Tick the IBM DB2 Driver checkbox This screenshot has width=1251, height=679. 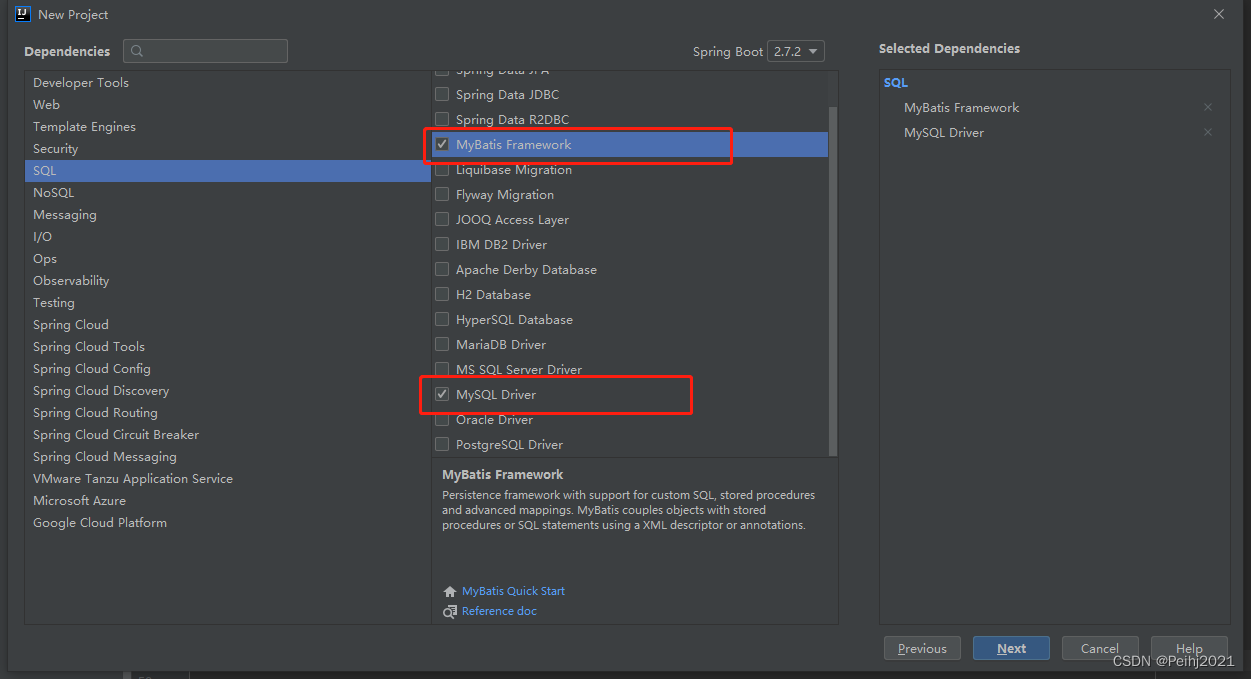(442, 244)
